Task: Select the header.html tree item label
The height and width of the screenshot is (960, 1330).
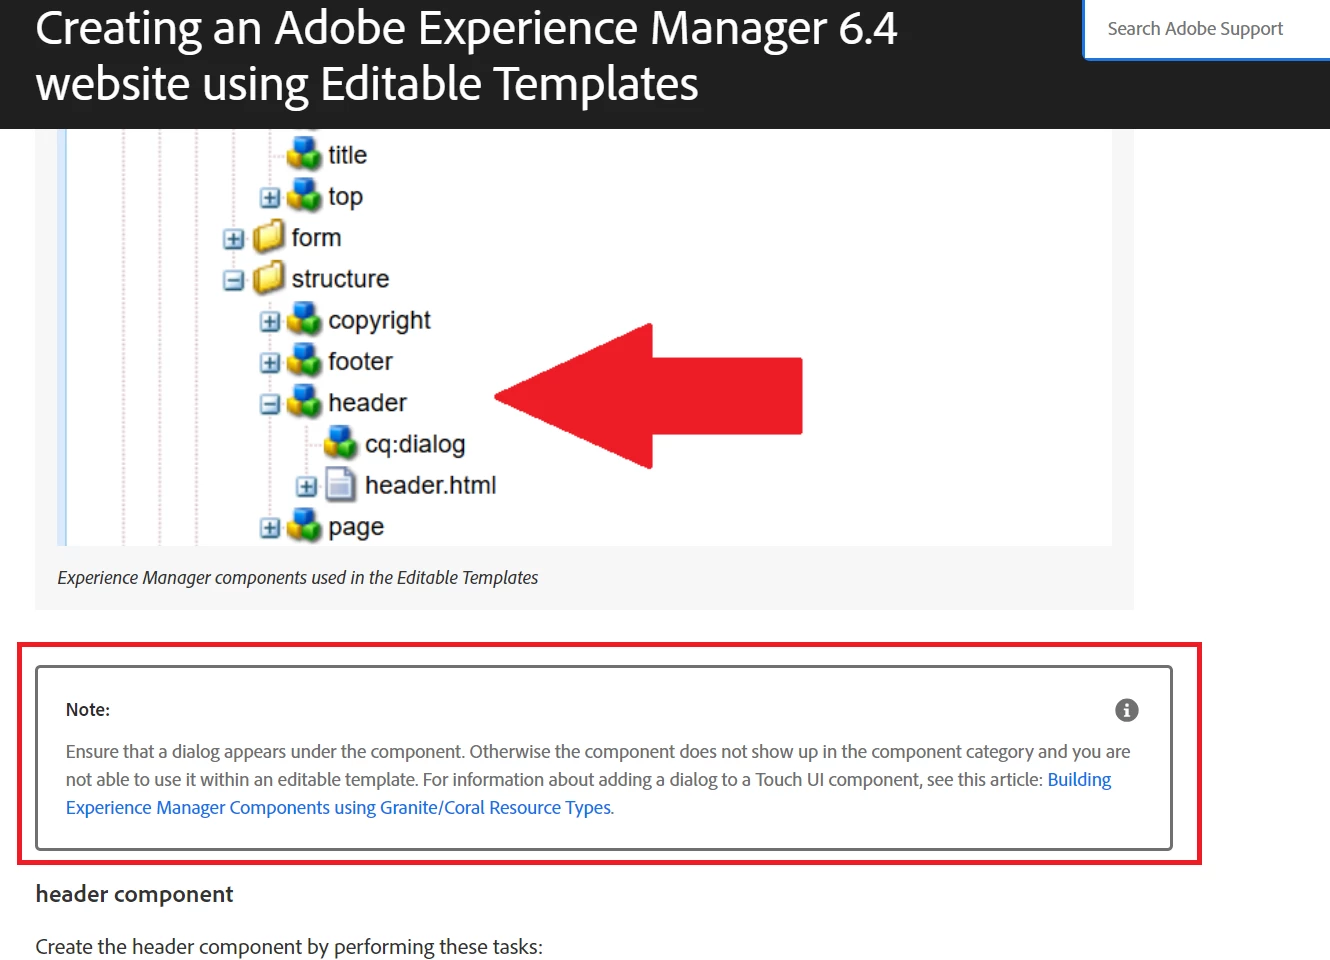Action: pos(431,485)
